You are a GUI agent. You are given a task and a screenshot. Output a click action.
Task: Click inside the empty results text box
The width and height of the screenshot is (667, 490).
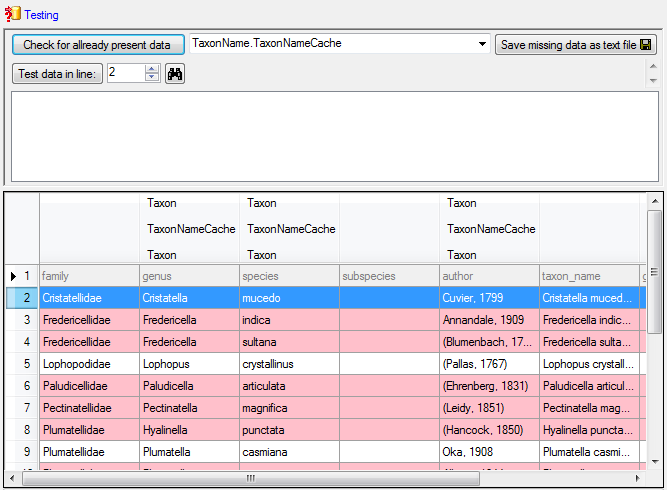click(x=334, y=137)
